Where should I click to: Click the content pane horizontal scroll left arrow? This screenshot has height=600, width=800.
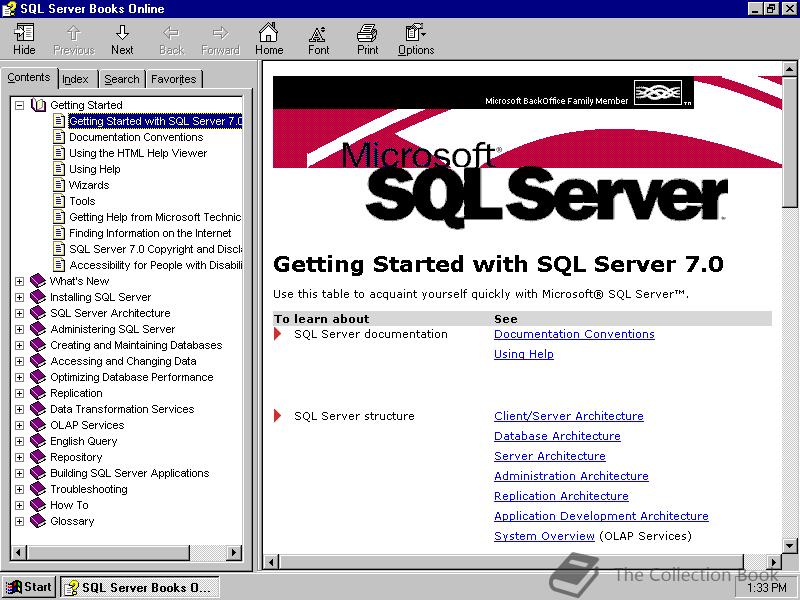[271, 562]
